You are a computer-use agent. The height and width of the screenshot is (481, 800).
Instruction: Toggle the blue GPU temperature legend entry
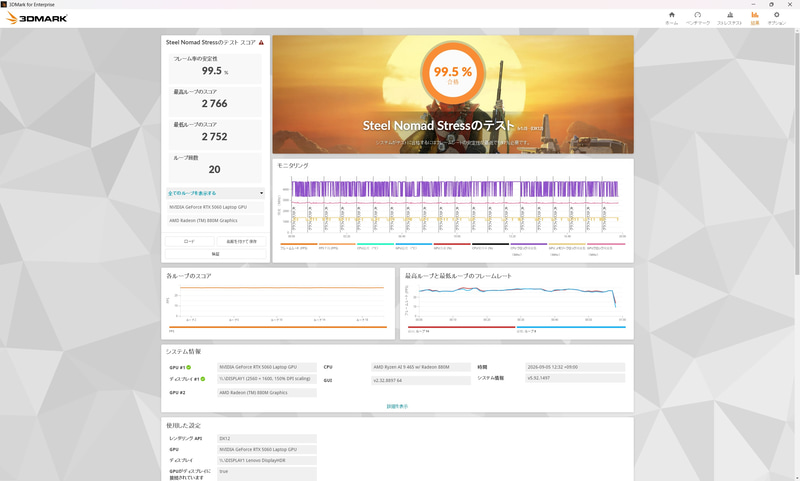pos(414,246)
